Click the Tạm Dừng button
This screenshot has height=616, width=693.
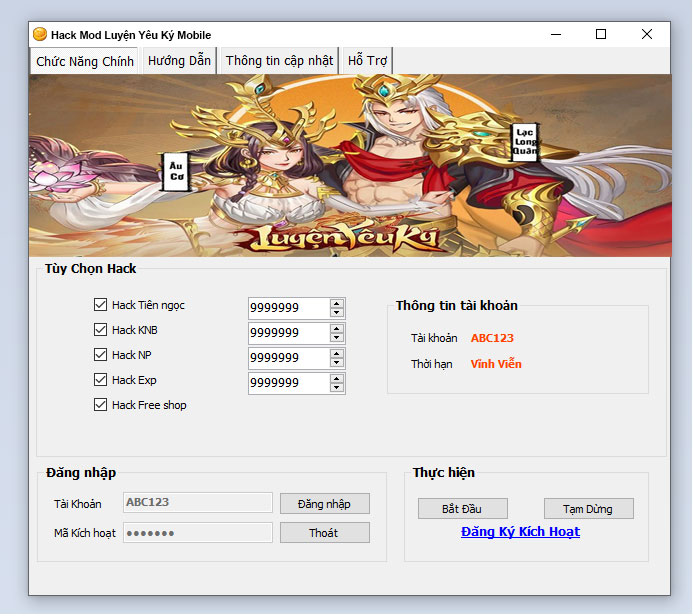pyautogui.click(x=588, y=509)
